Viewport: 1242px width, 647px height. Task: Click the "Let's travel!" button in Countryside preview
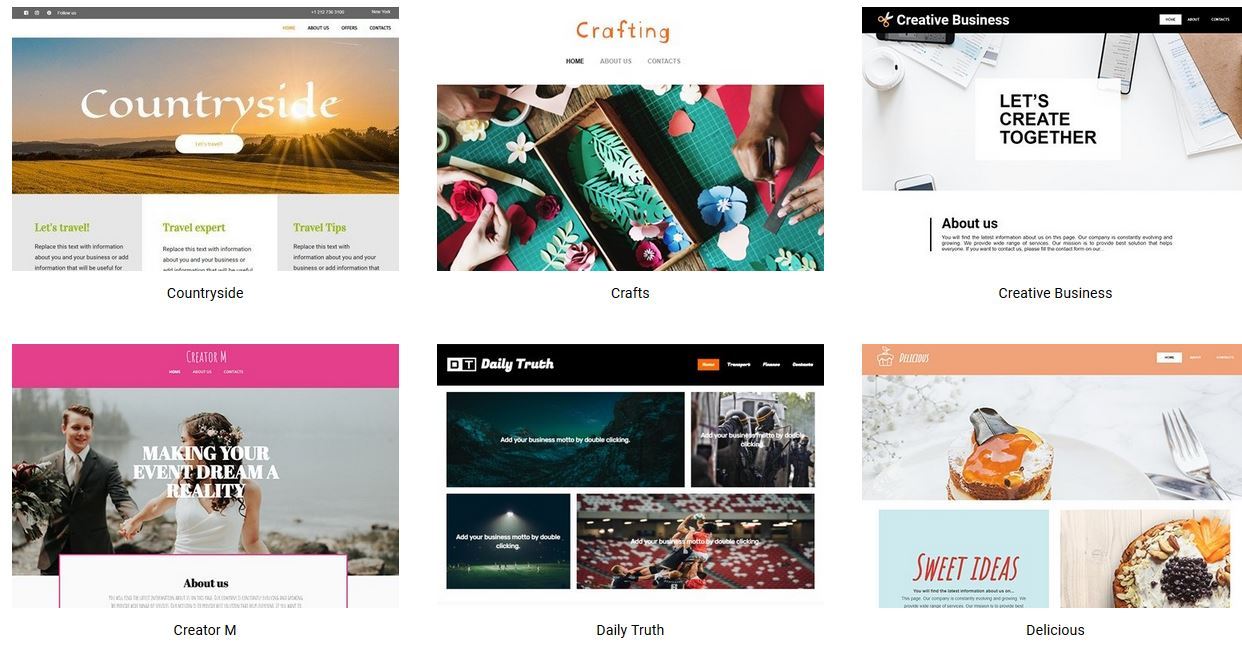pyautogui.click(x=209, y=144)
